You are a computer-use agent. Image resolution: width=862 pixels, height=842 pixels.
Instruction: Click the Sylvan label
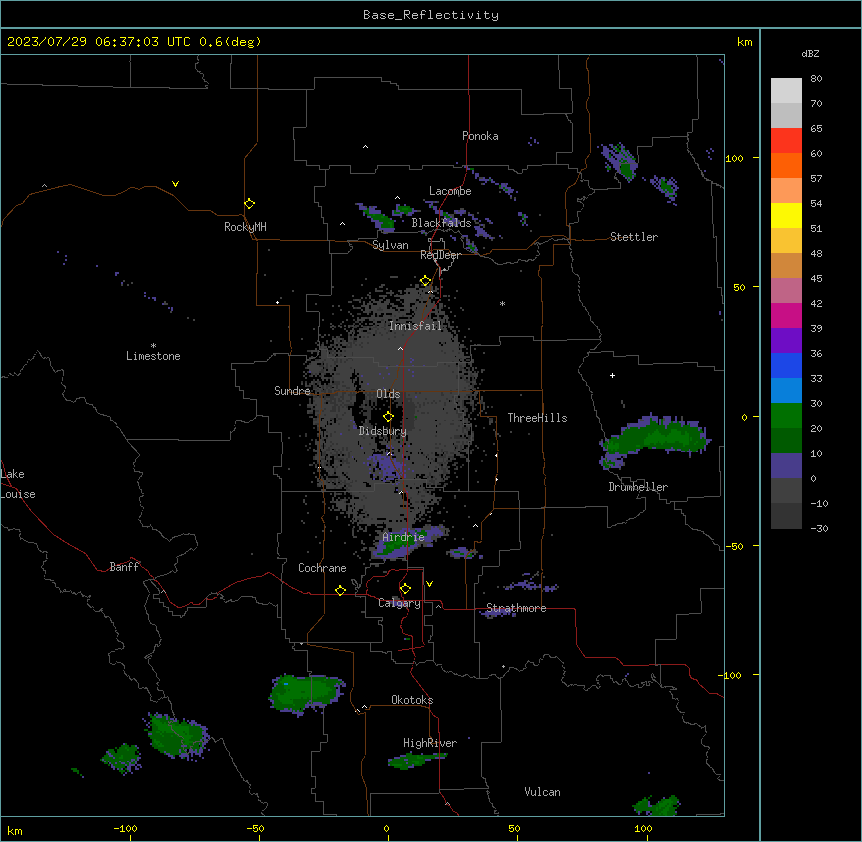(390, 245)
